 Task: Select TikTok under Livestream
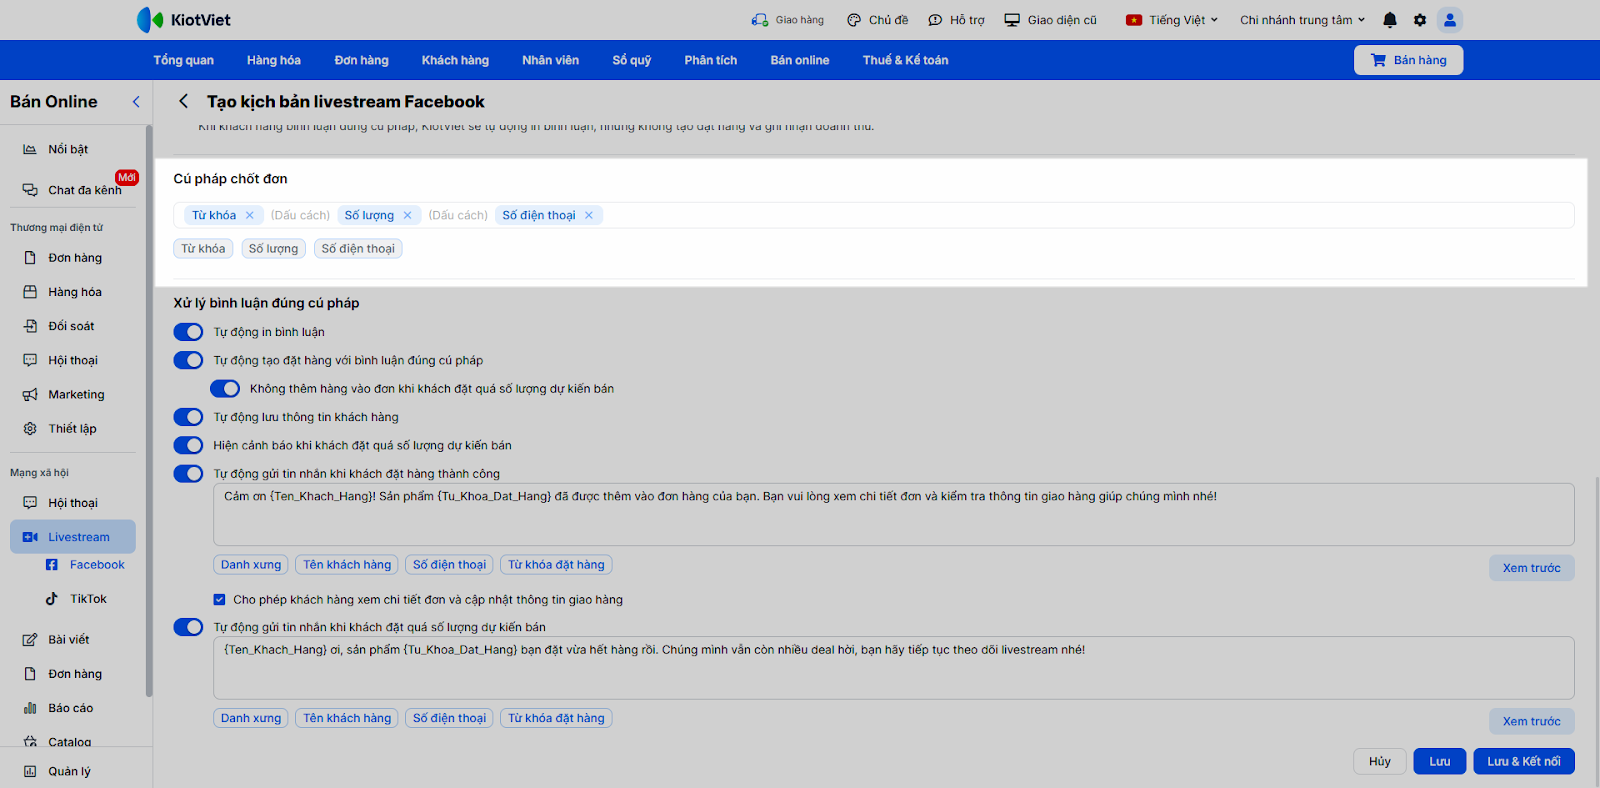tap(76, 599)
